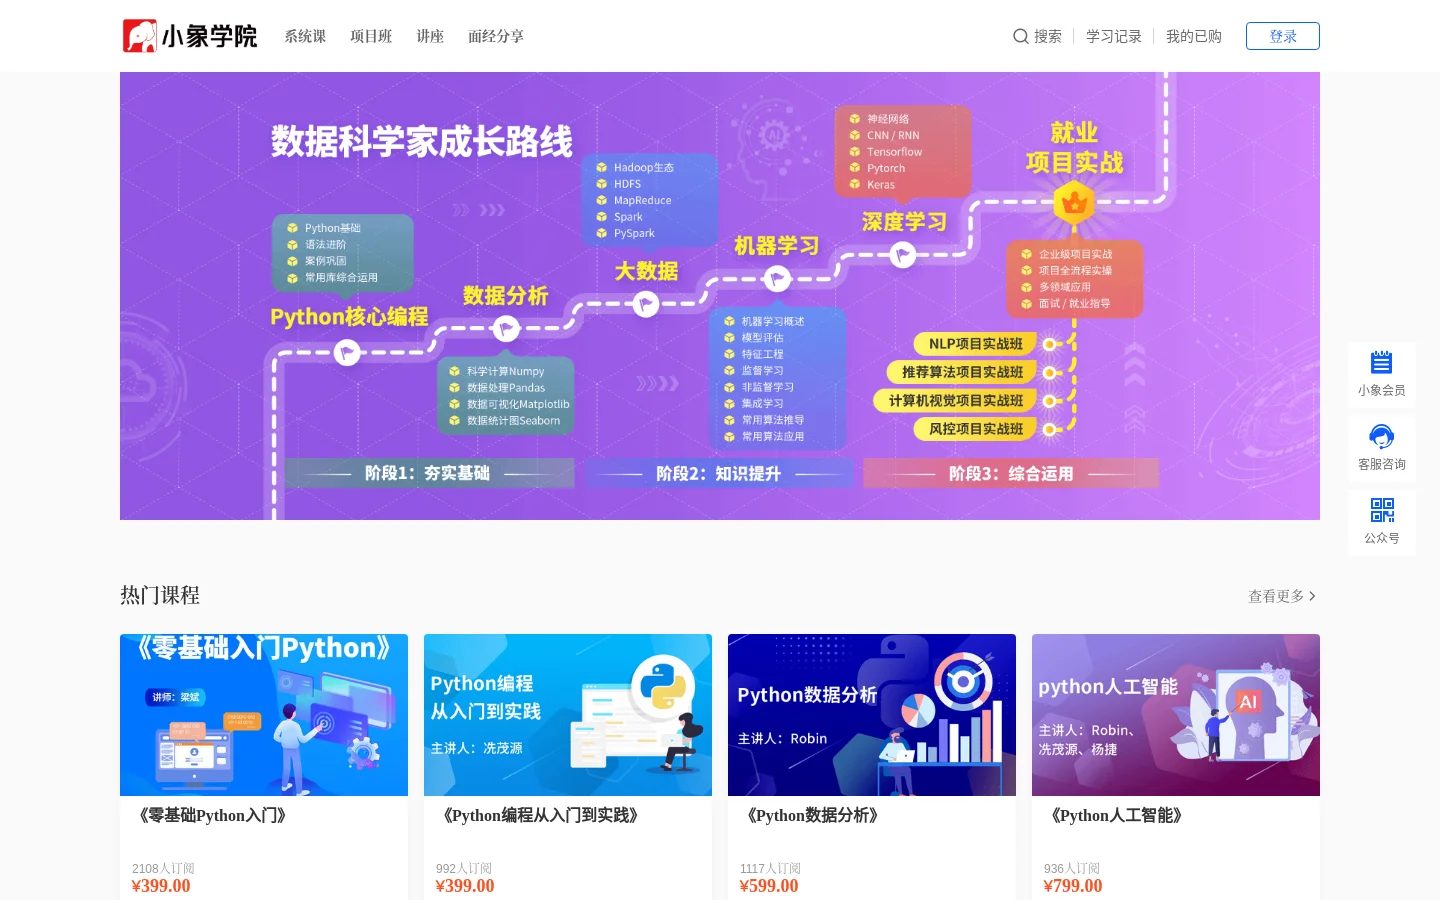Click the 936人订阅 subscriber count
Image resolution: width=1440 pixels, height=900 pixels.
tap(1072, 868)
